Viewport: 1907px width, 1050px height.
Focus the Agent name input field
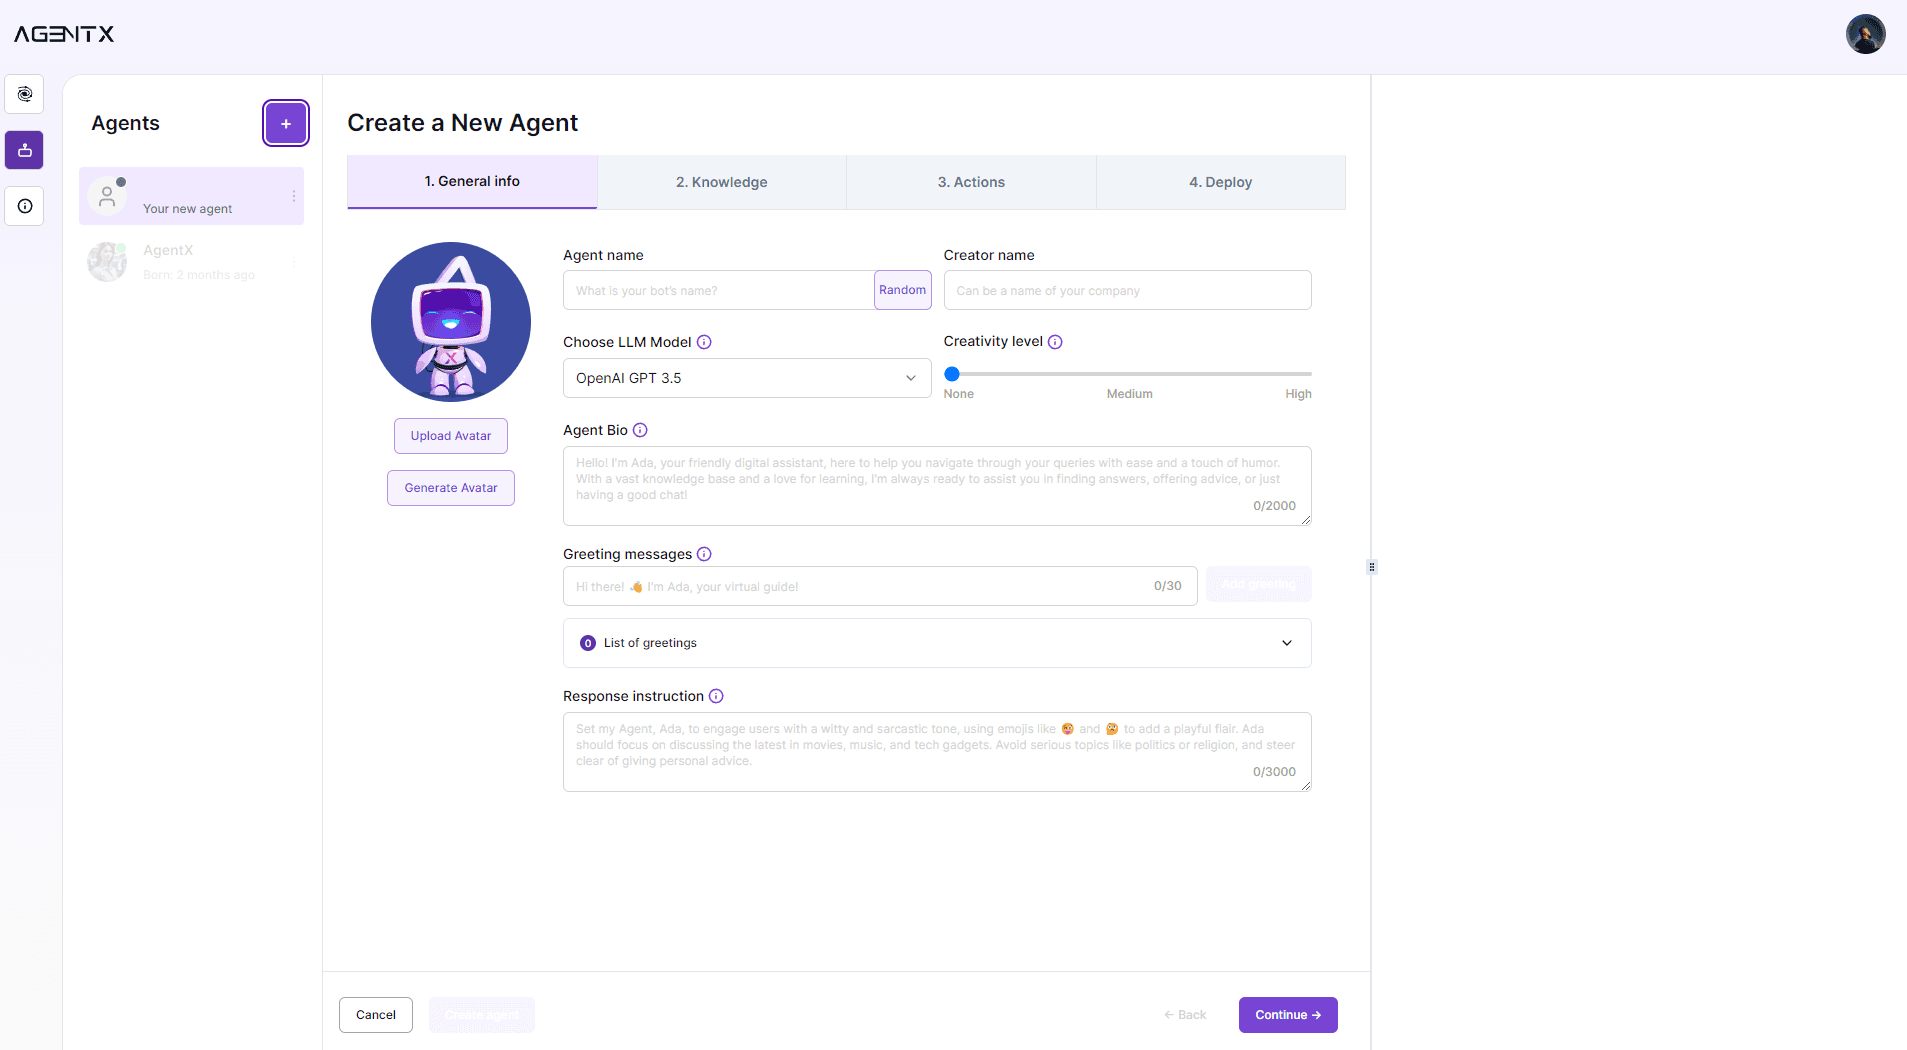[x=719, y=290]
